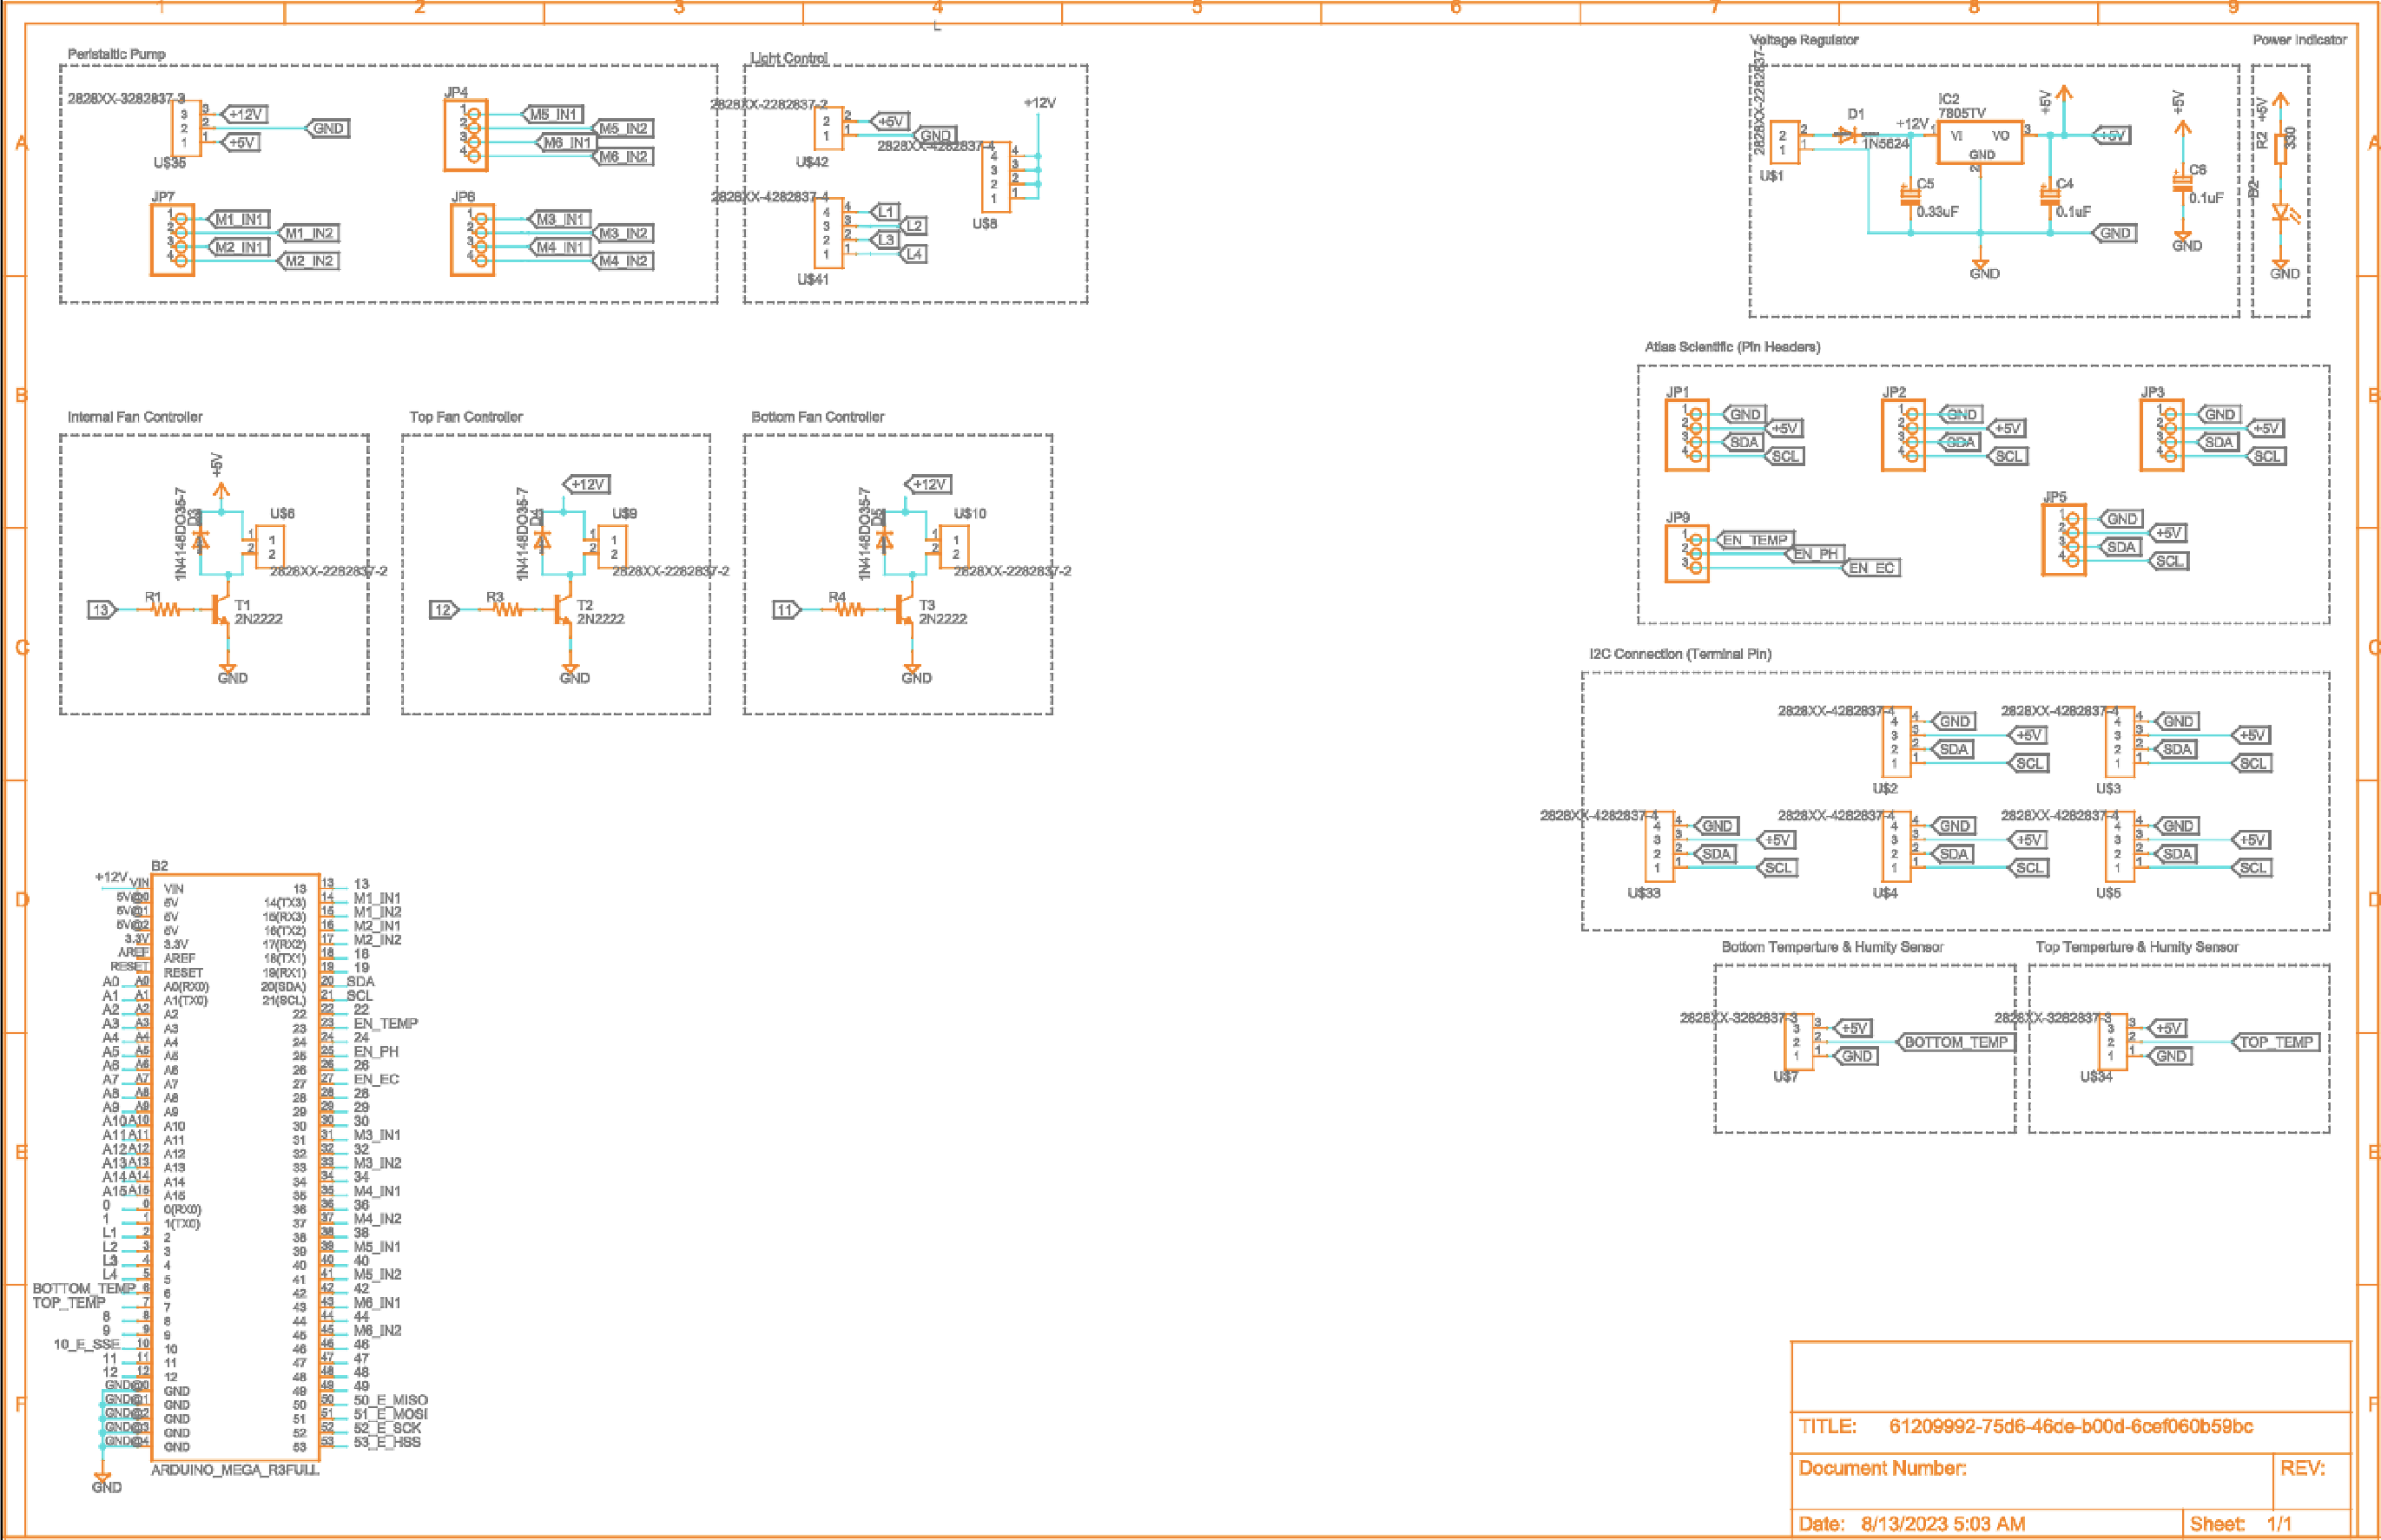The image size is (2381, 1540).
Task: Click the JP4 pin header symbol
Action: [x=466, y=135]
